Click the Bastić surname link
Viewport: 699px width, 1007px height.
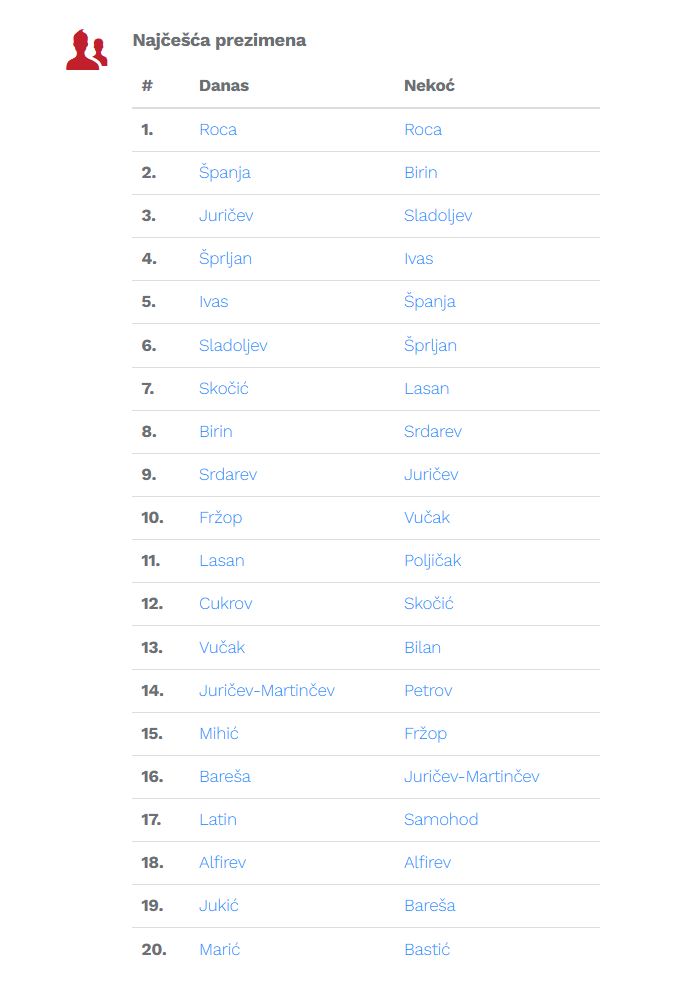[427, 949]
